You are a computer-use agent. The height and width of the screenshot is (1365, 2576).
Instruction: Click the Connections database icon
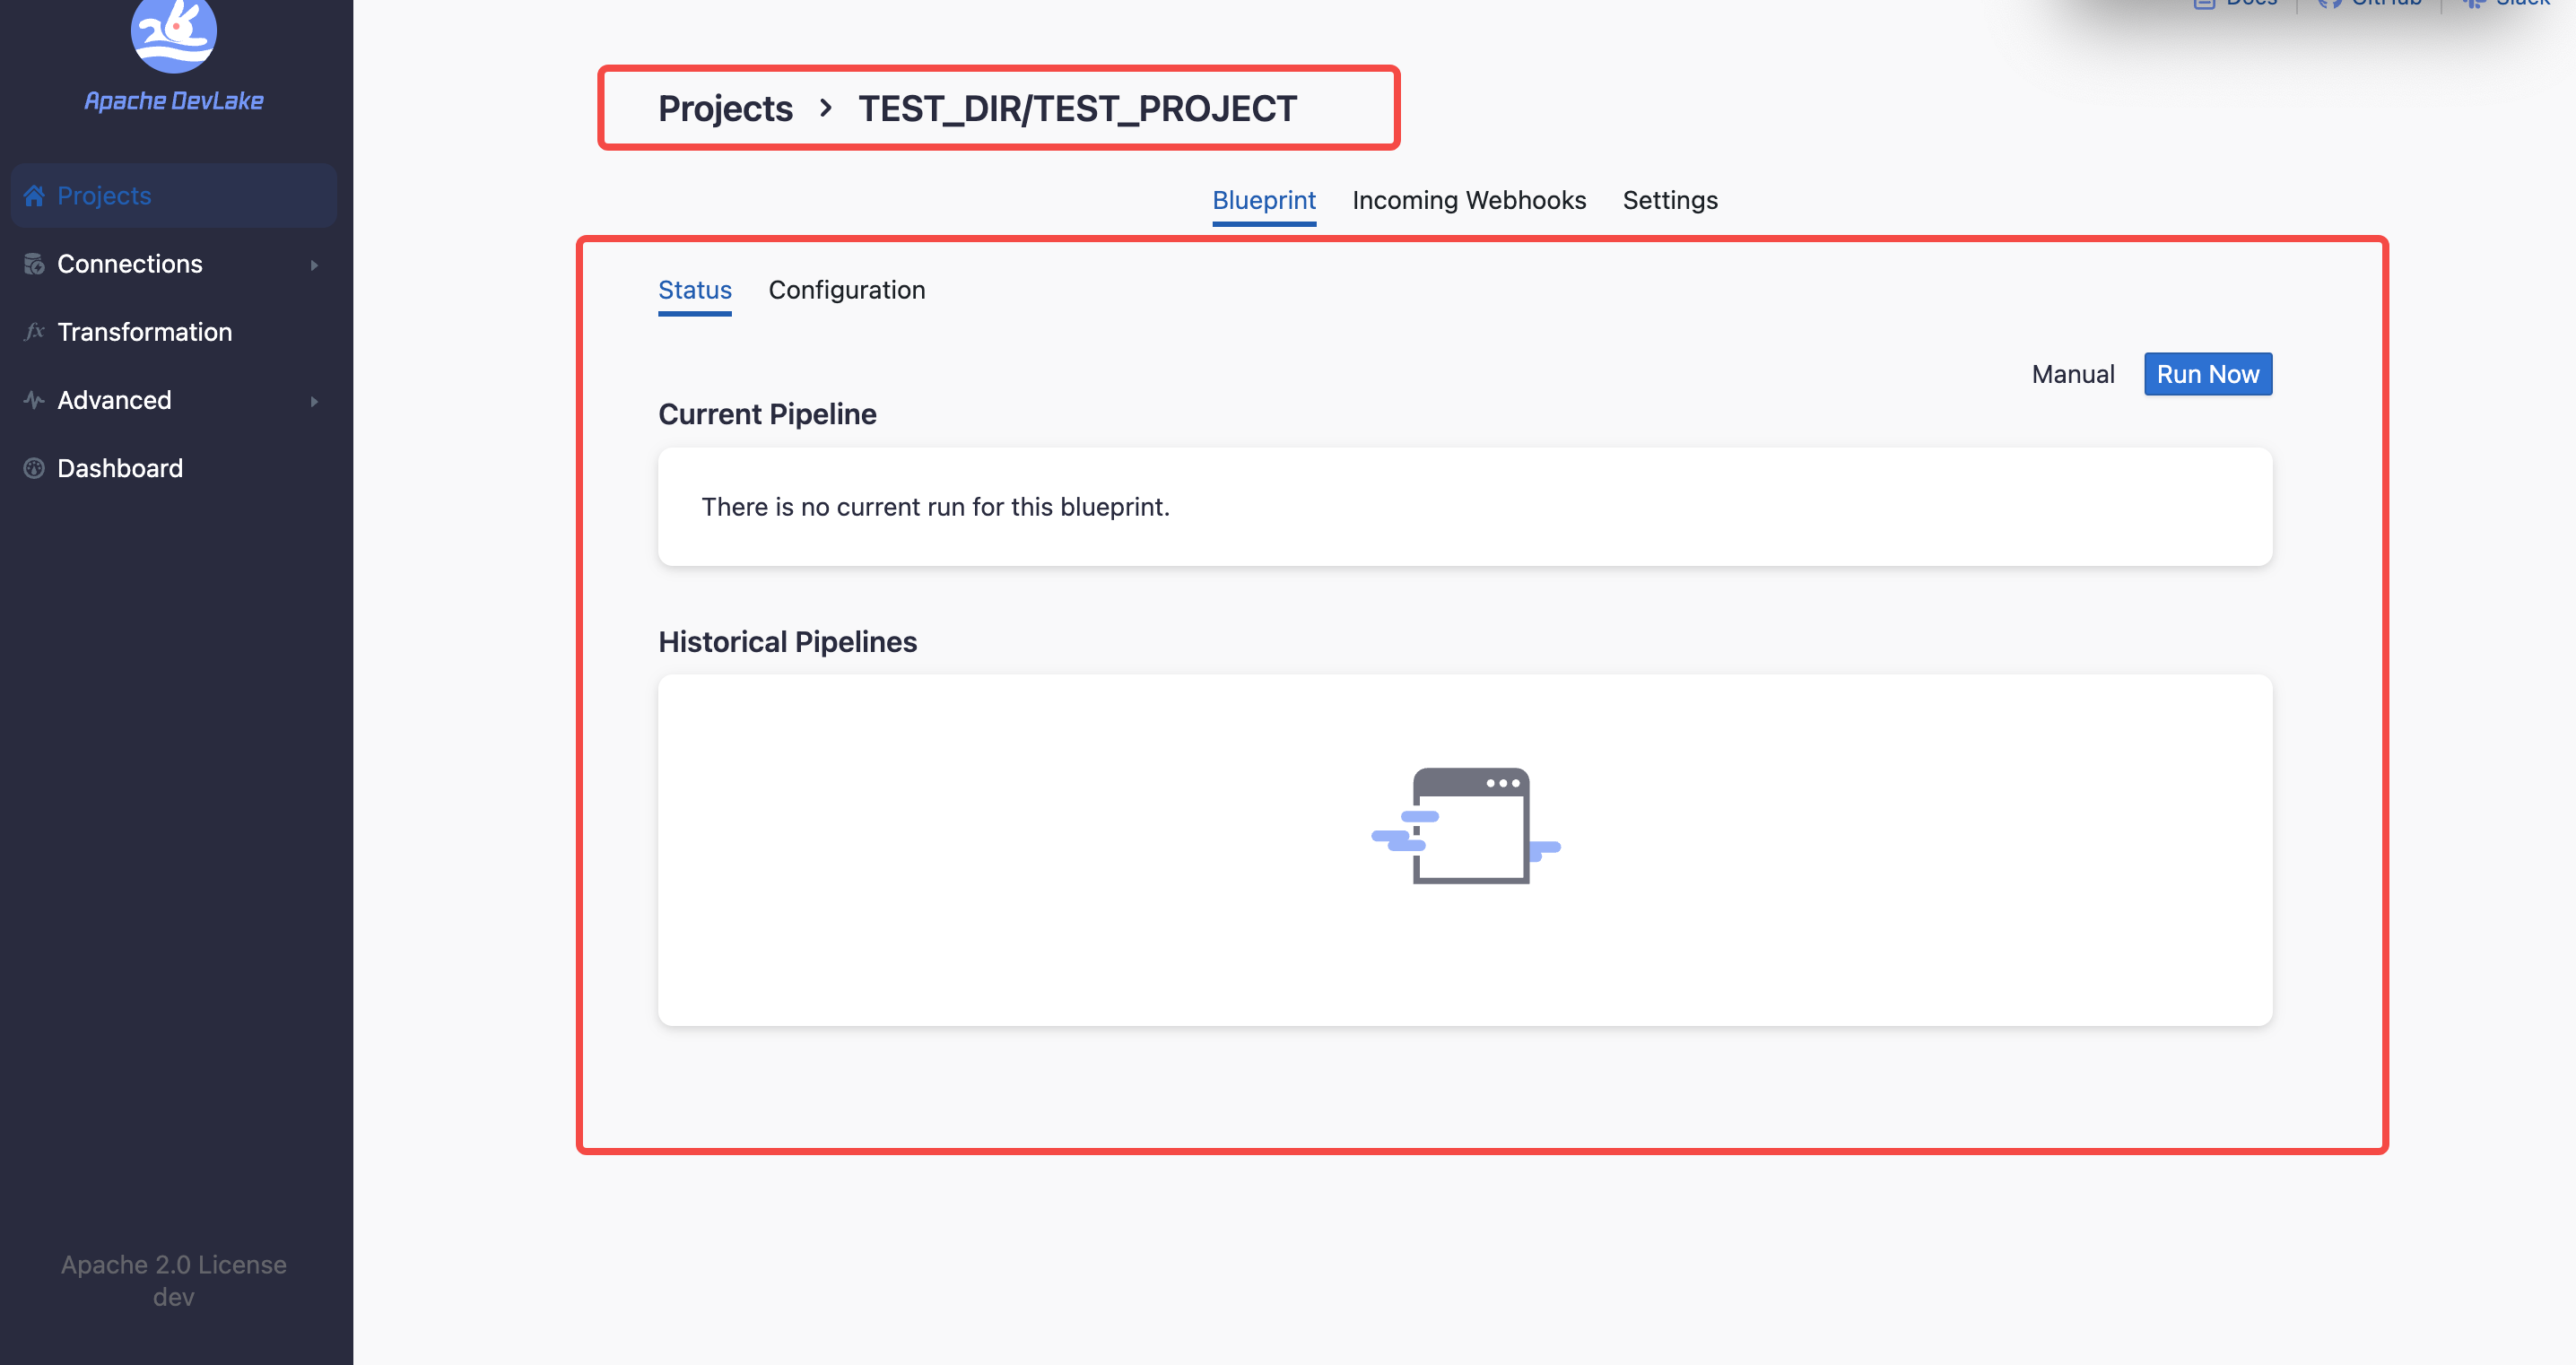[x=34, y=264]
